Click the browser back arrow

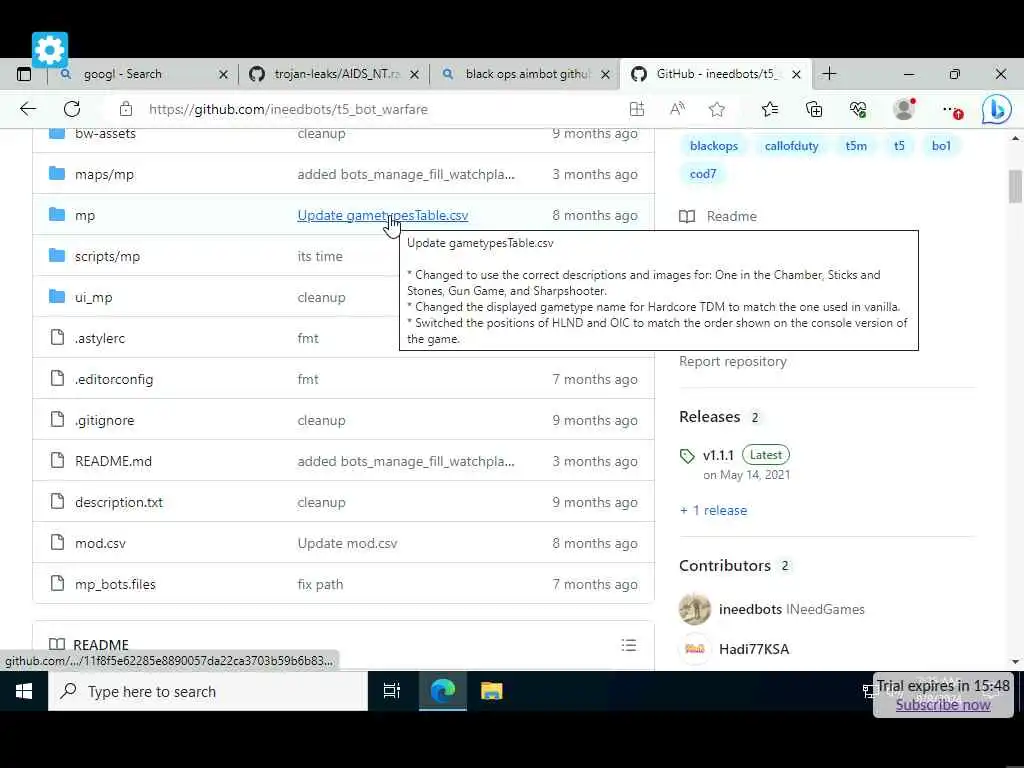tap(28, 109)
